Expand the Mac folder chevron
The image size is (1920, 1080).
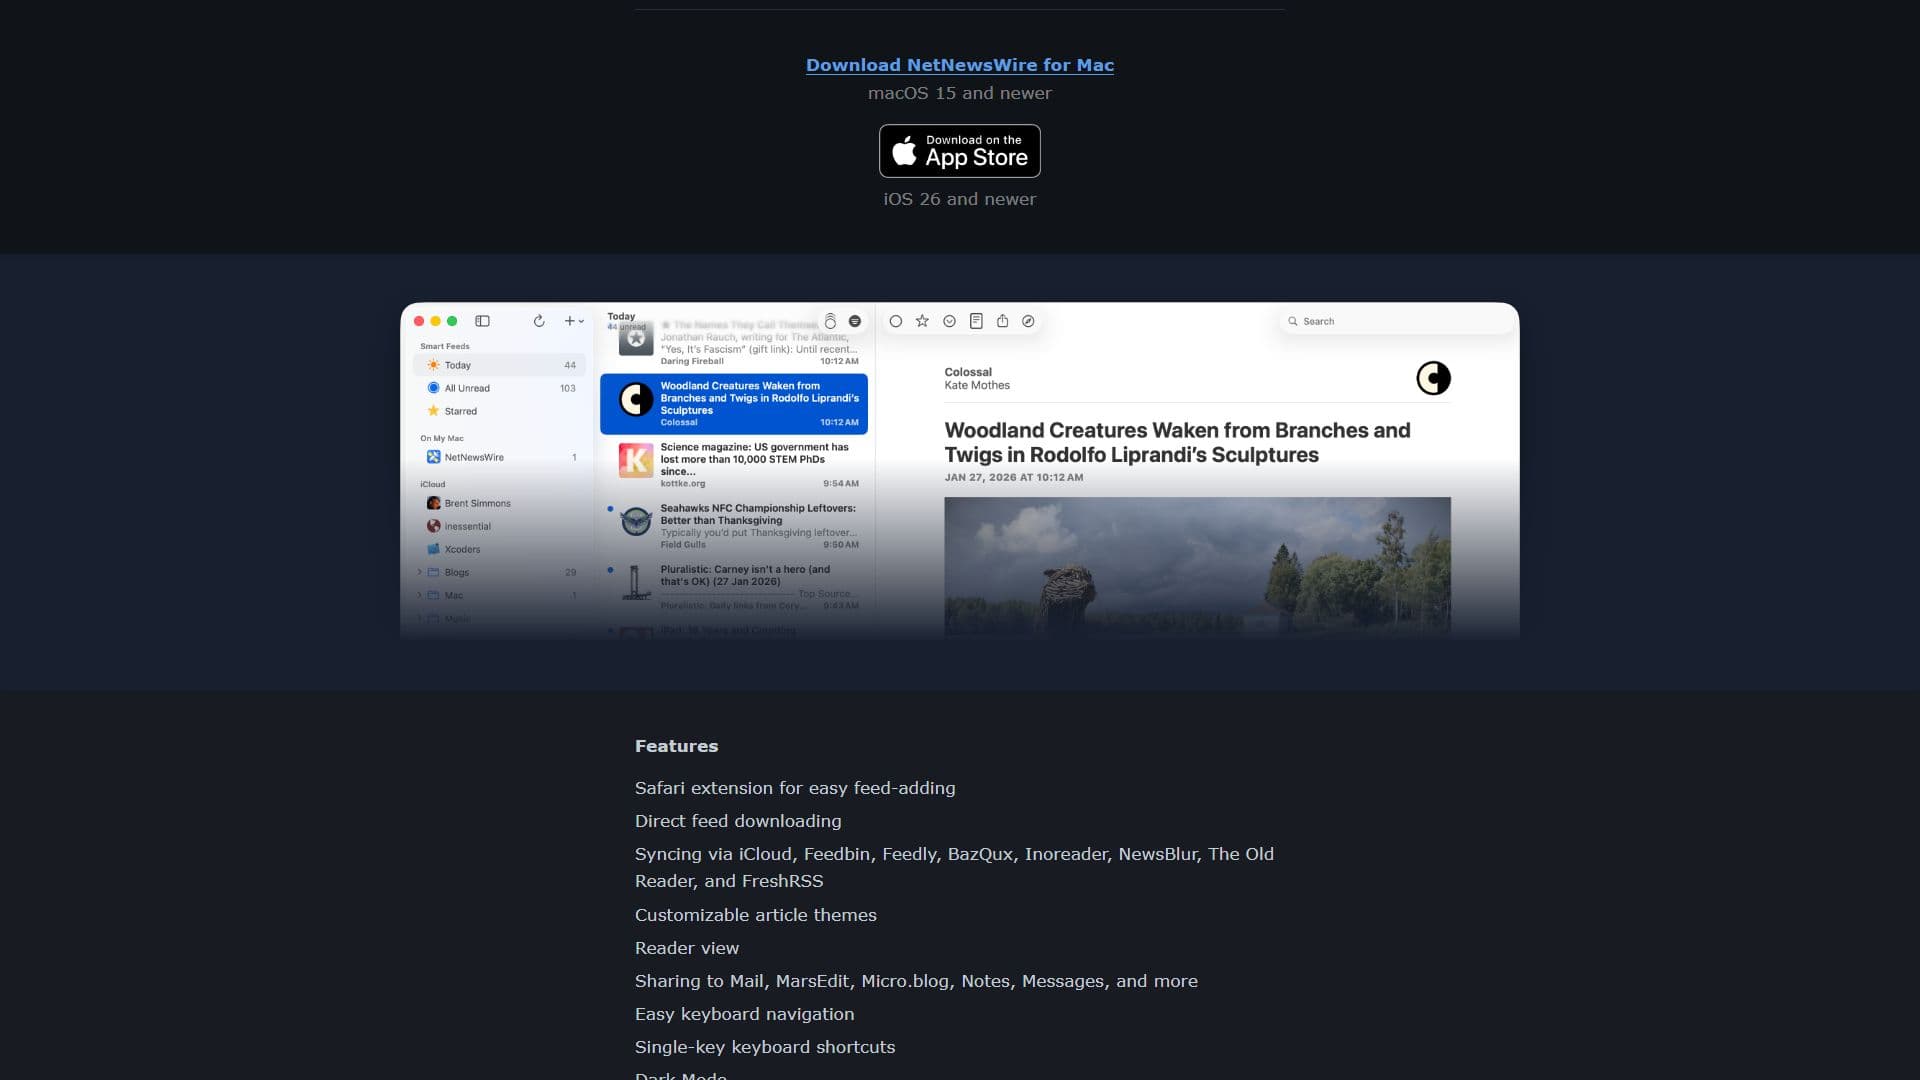pyautogui.click(x=419, y=595)
